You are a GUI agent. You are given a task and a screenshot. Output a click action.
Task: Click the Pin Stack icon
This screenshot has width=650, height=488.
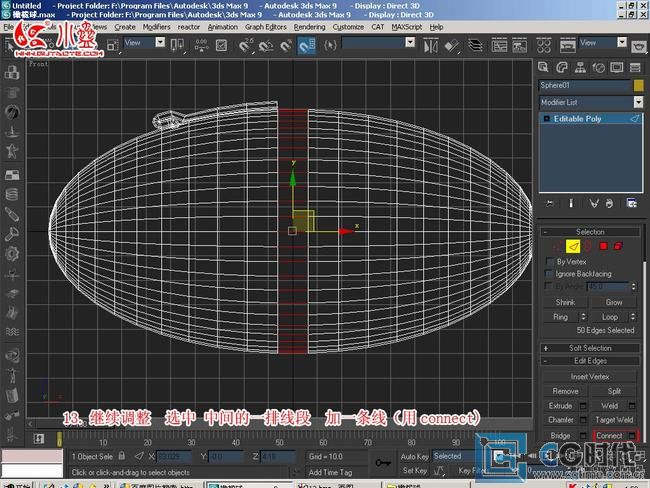(550, 204)
